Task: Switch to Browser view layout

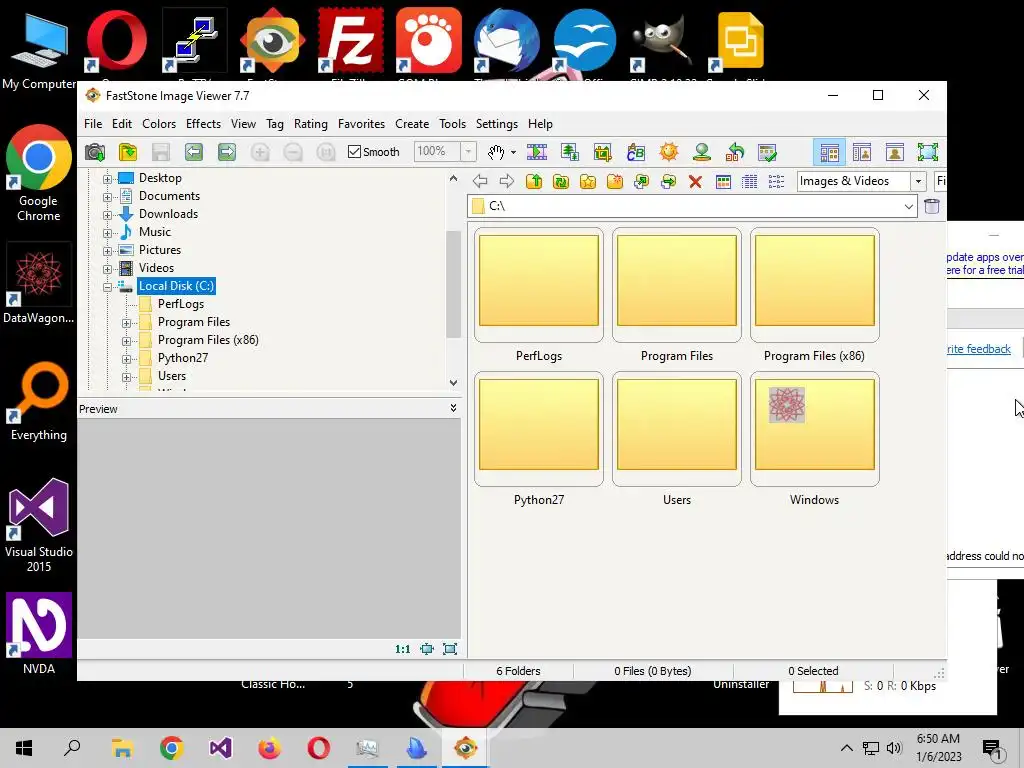Action: [829, 152]
